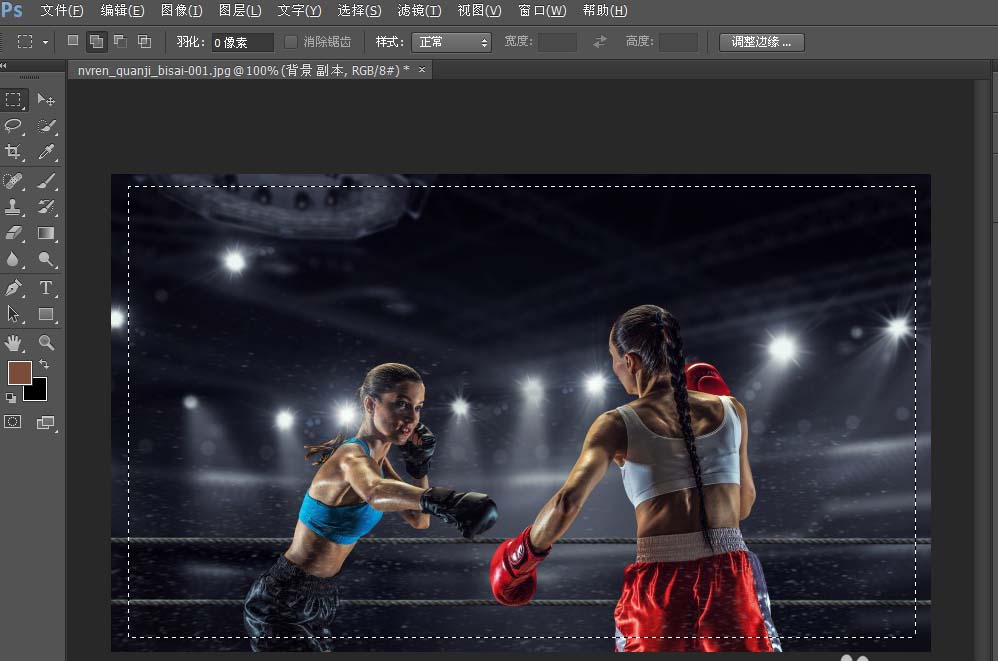Choose the Horizontal Type tool
The image size is (998, 661).
point(46,287)
